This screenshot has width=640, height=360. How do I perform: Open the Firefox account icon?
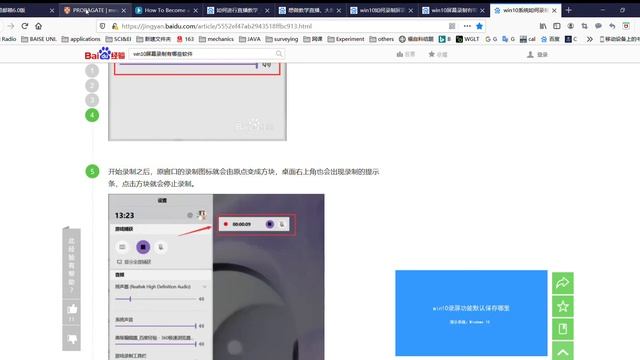pos(571,26)
